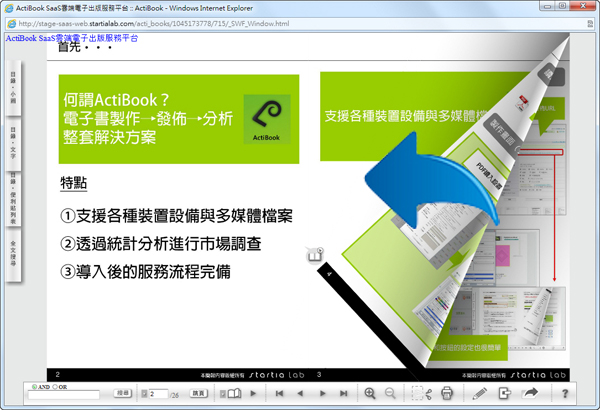Open the 目錄・小圖 thumbnail index side tab
This screenshot has height=410, width=600.
tap(13, 88)
